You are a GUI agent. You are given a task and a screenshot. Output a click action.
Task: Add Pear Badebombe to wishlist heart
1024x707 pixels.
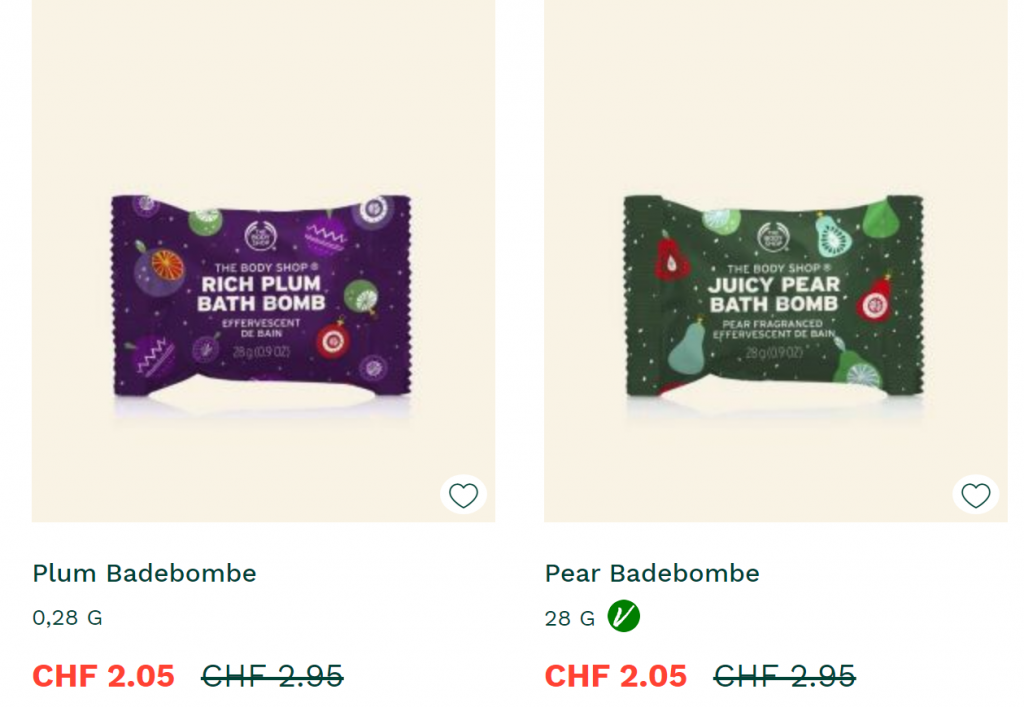976,495
